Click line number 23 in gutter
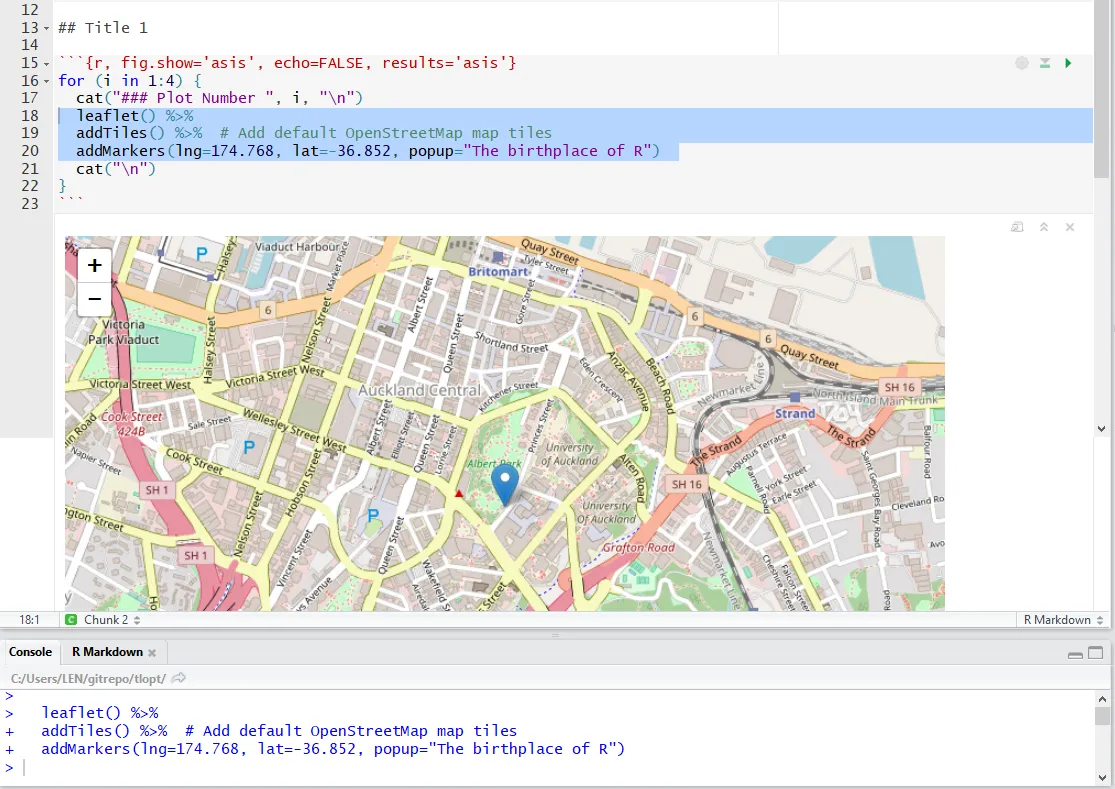 coord(30,204)
